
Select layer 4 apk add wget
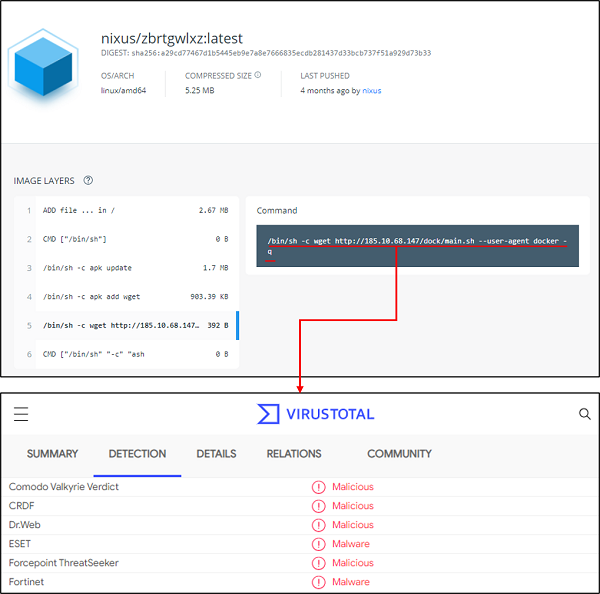126,297
